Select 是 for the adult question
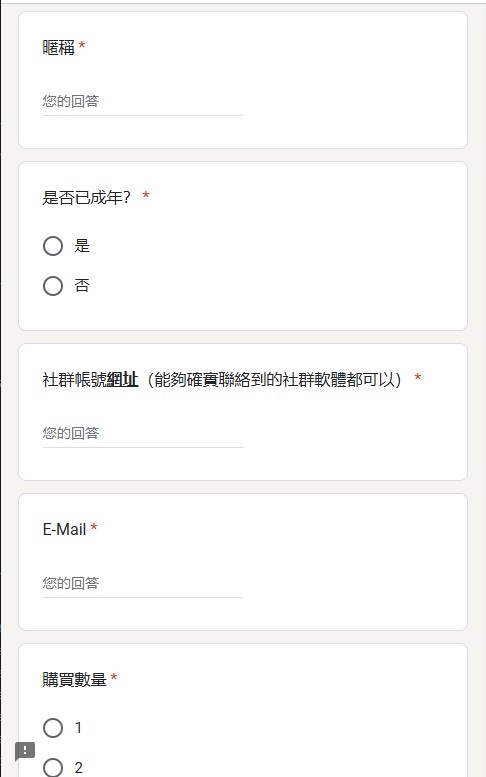The height and width of the screenshot is (777, 486). point(53,246)
